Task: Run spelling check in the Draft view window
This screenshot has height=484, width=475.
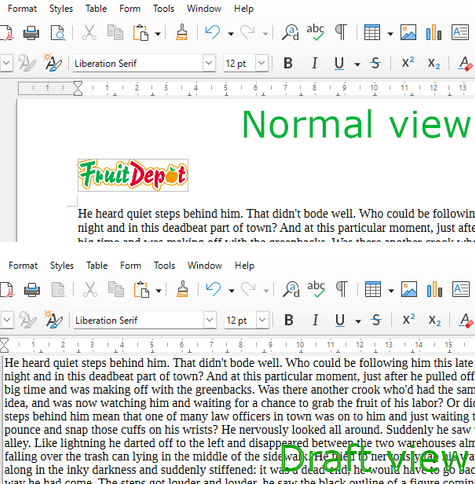Action: click(316, 289)
